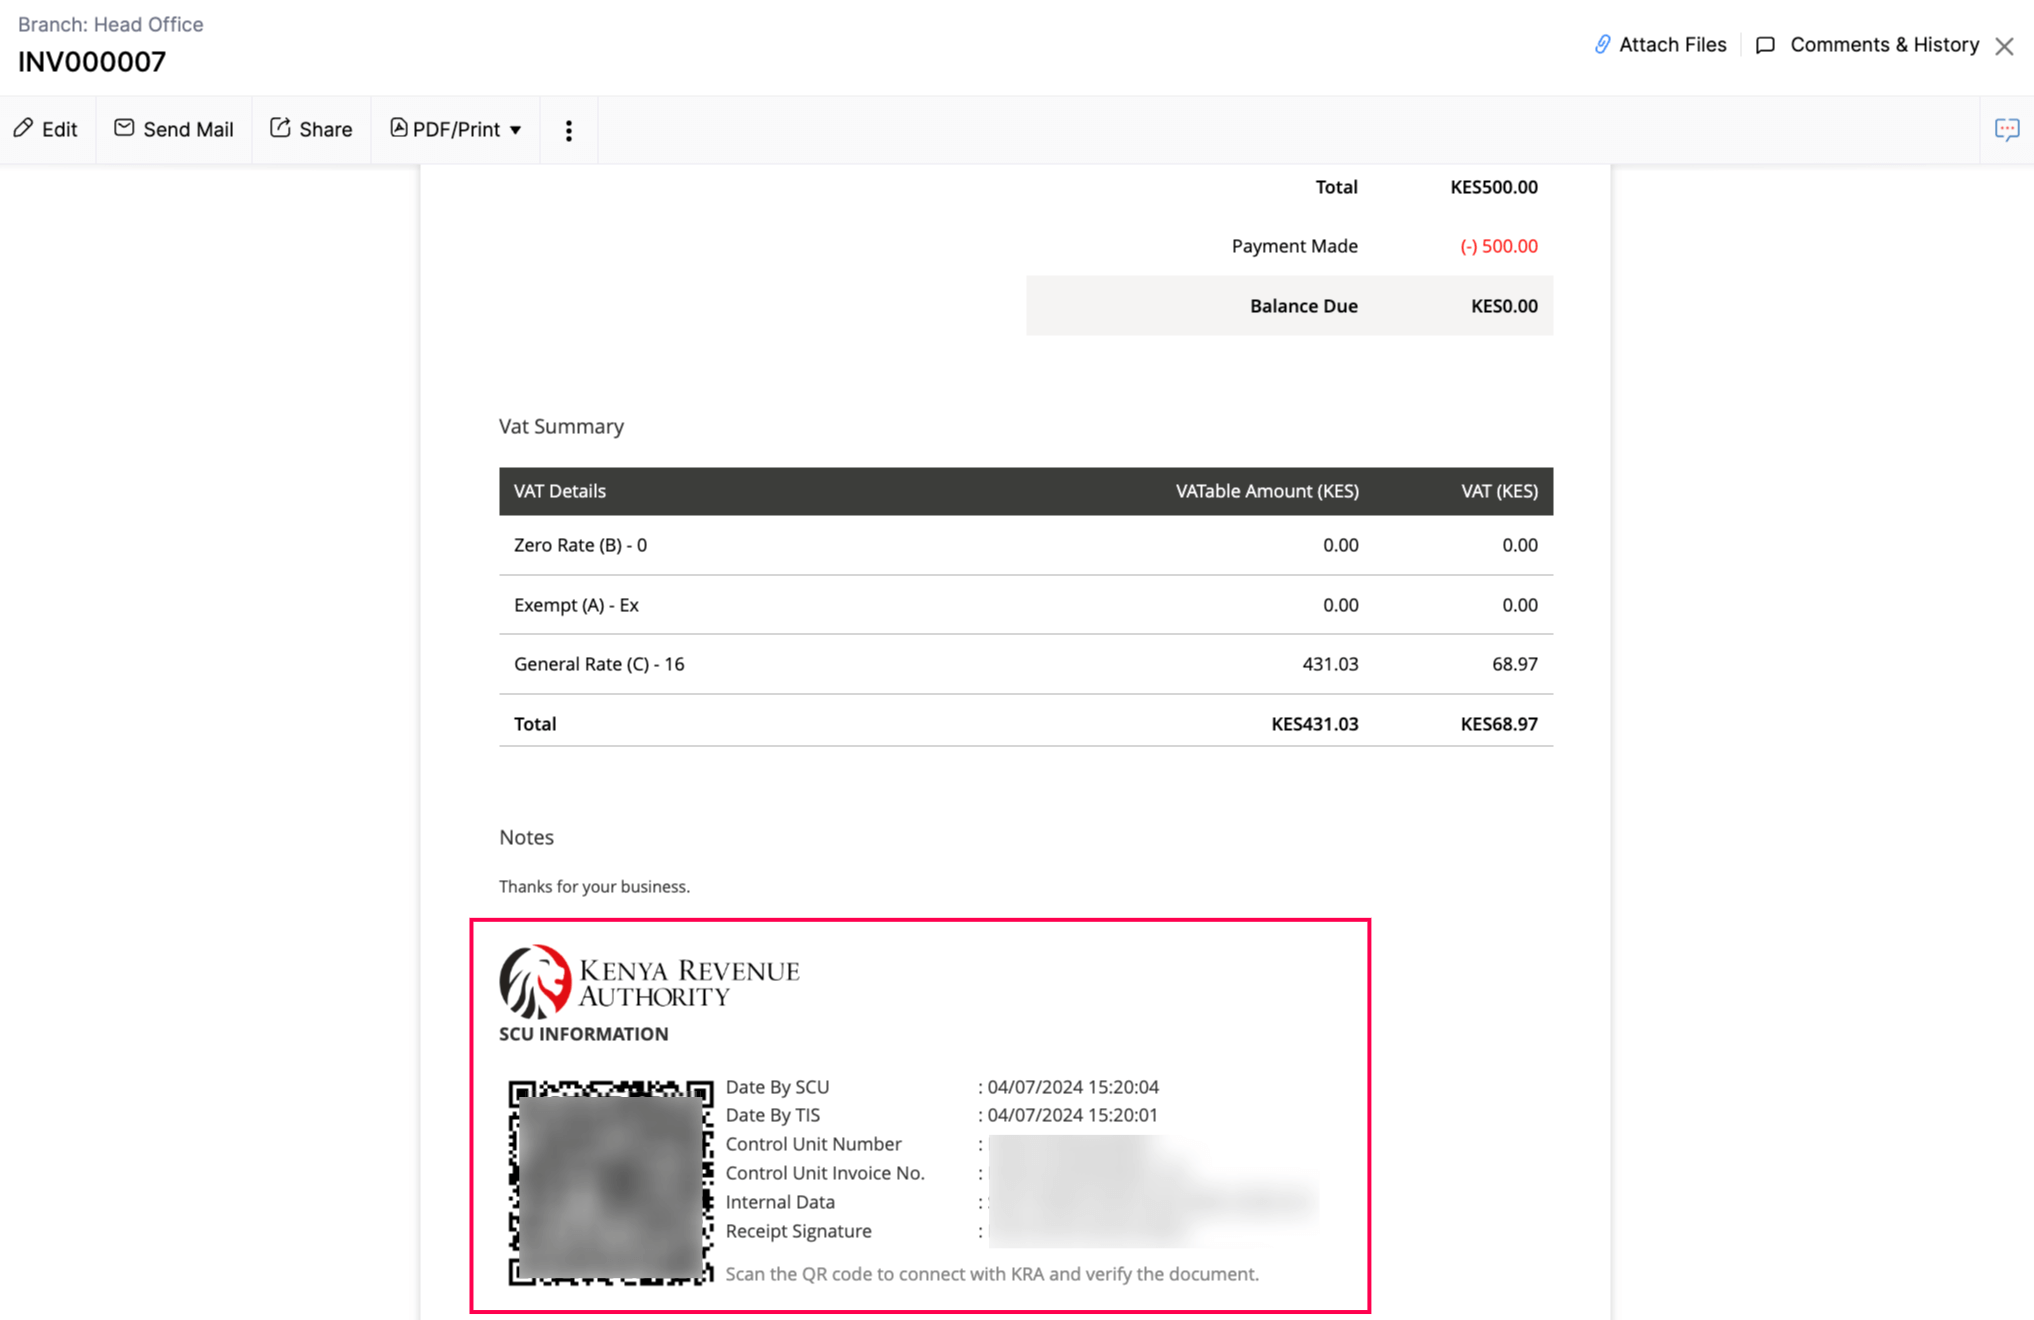Click the Share arrow icon

click(280, 128)
